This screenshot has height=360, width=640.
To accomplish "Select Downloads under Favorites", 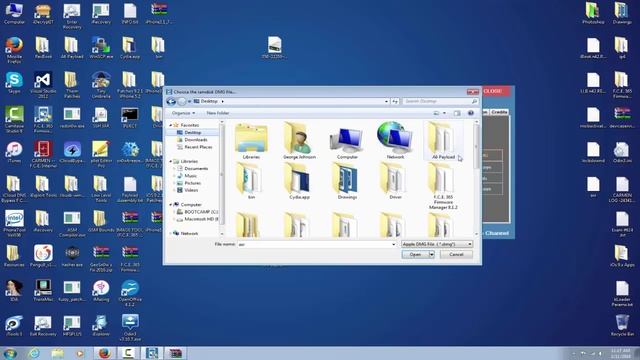I will 196,140.
